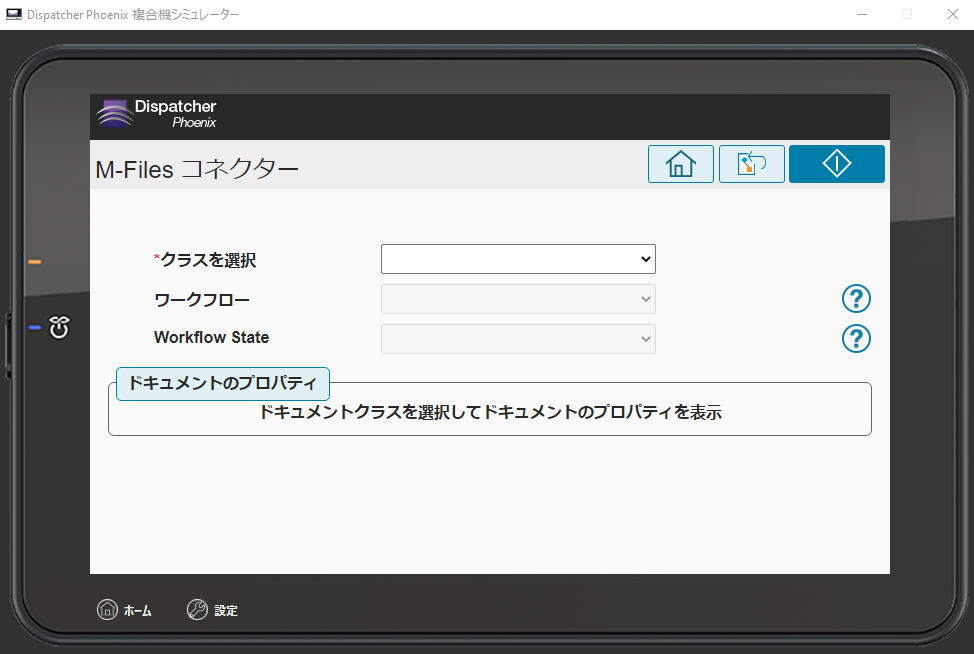The height and width of the screenshot is (654, 974).
Task: Close the Dispatcher Phoenix simulator window
Action: point(953,14)
